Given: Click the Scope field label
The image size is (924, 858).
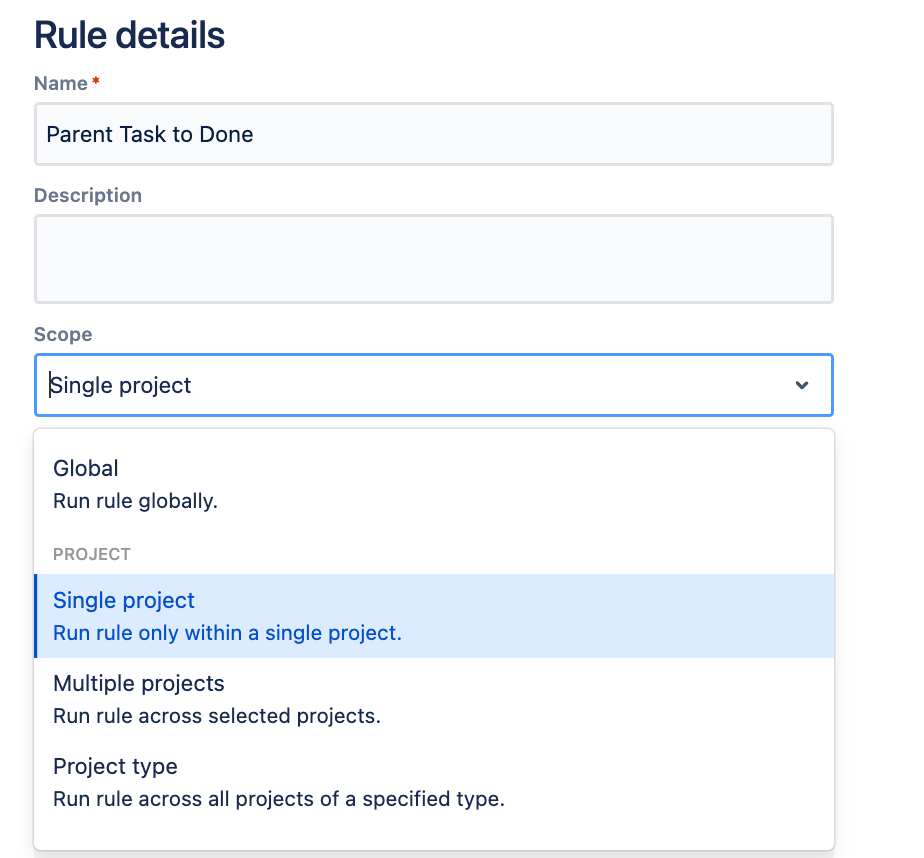Looking at the screenshot, I should coord(63,334).
